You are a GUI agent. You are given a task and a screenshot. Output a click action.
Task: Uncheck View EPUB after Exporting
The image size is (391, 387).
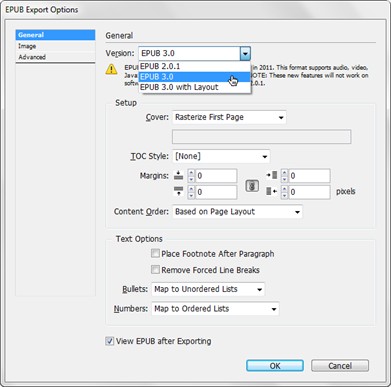tap(109, 341)
